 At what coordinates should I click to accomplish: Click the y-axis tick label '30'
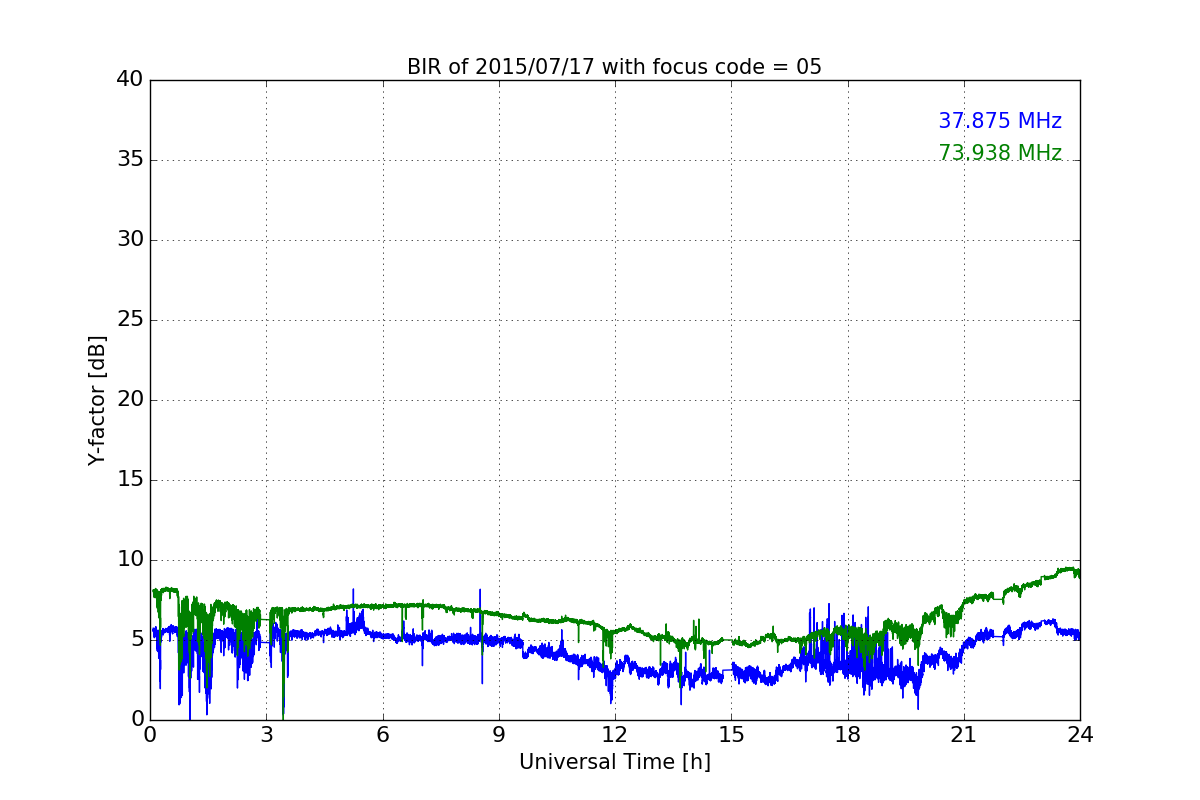point(131,239)
